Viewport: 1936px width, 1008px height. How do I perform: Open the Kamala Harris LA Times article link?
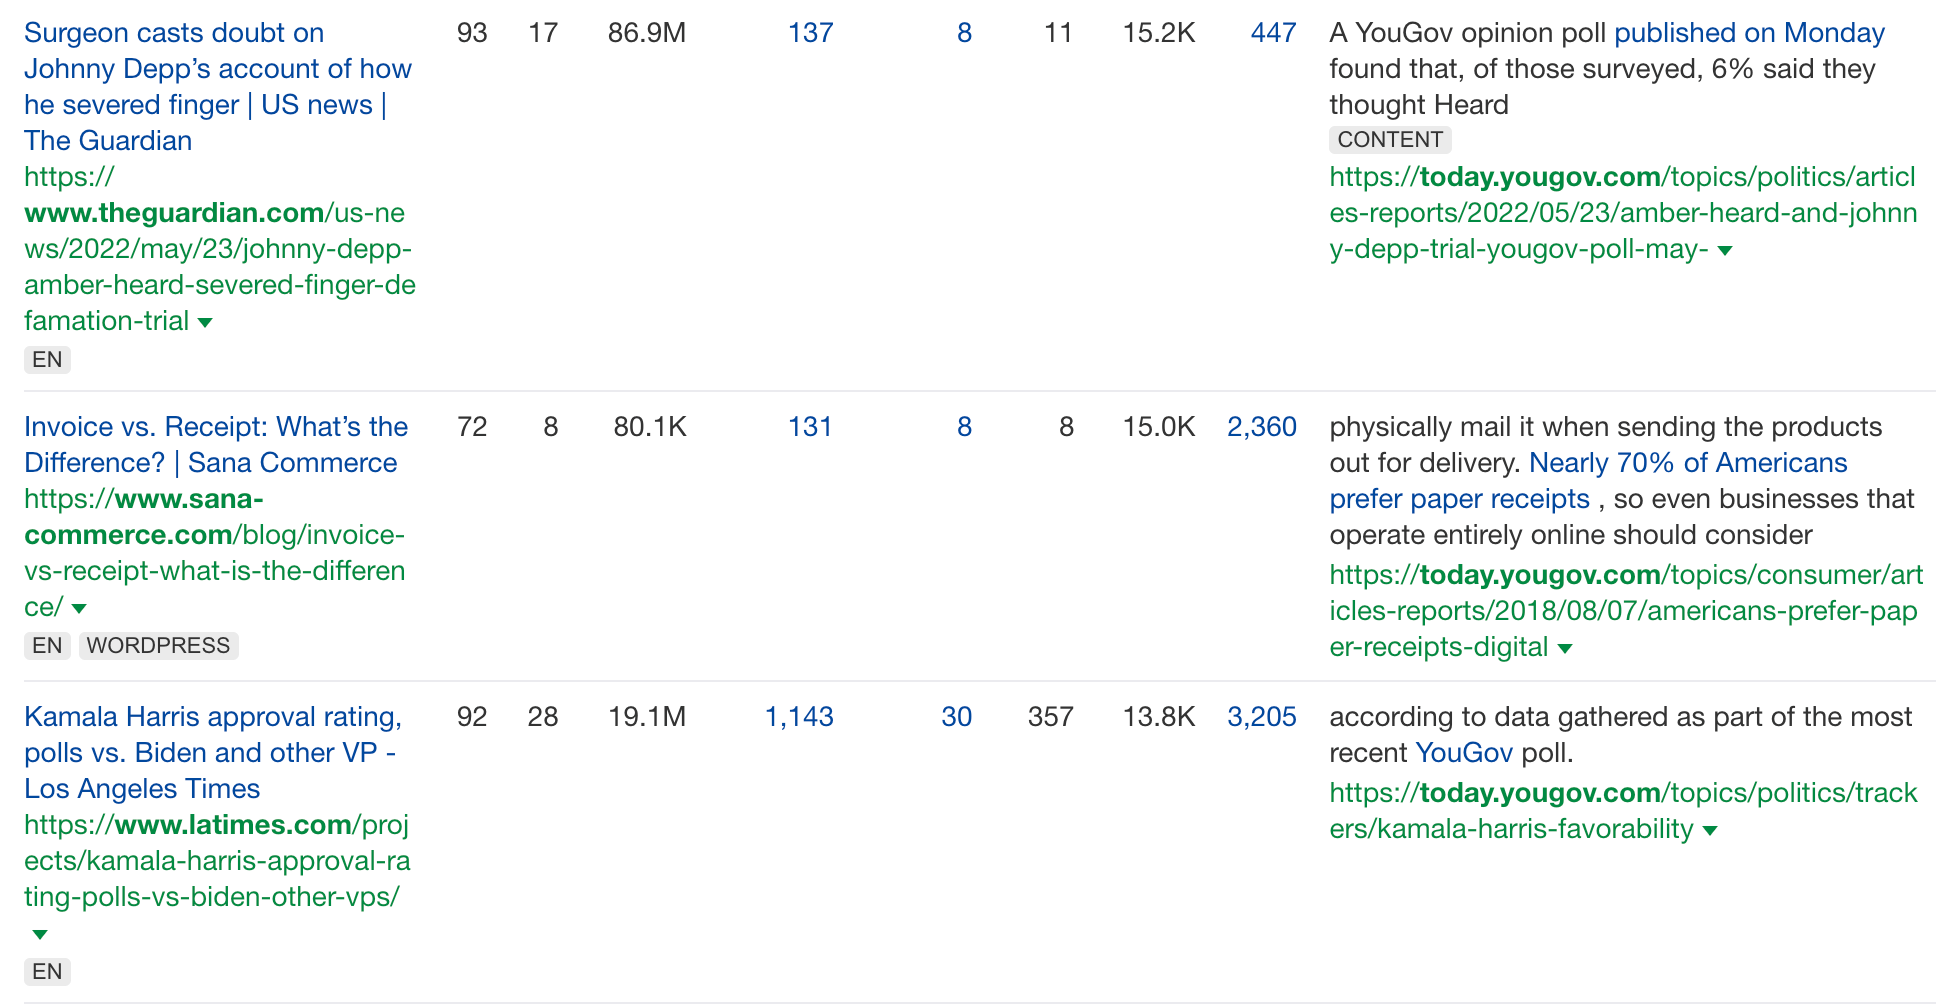point(210,752)
